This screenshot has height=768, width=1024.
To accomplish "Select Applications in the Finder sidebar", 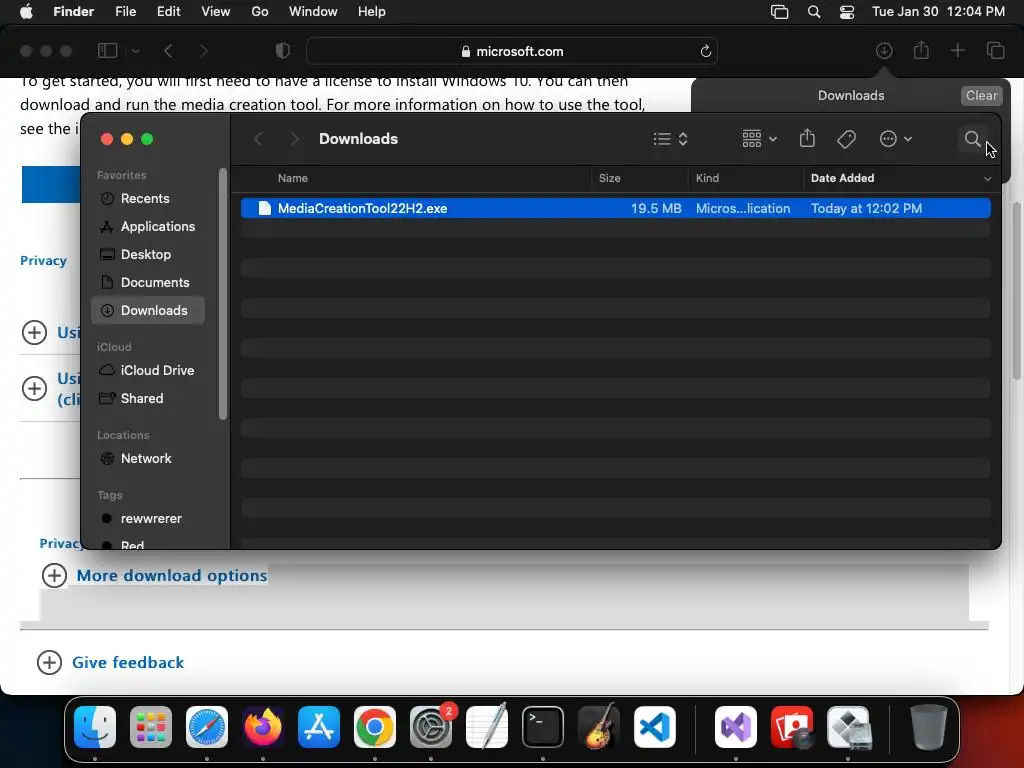I will (148, 227).
